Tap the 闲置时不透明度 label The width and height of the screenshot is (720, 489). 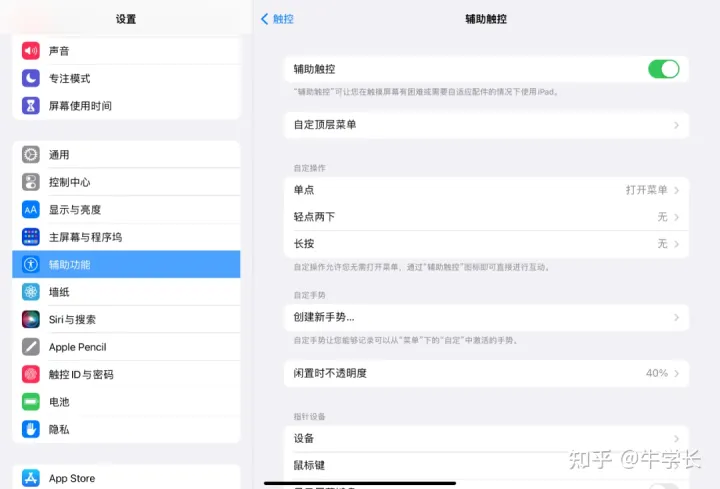pyautogui.click(x=330, y=373)
